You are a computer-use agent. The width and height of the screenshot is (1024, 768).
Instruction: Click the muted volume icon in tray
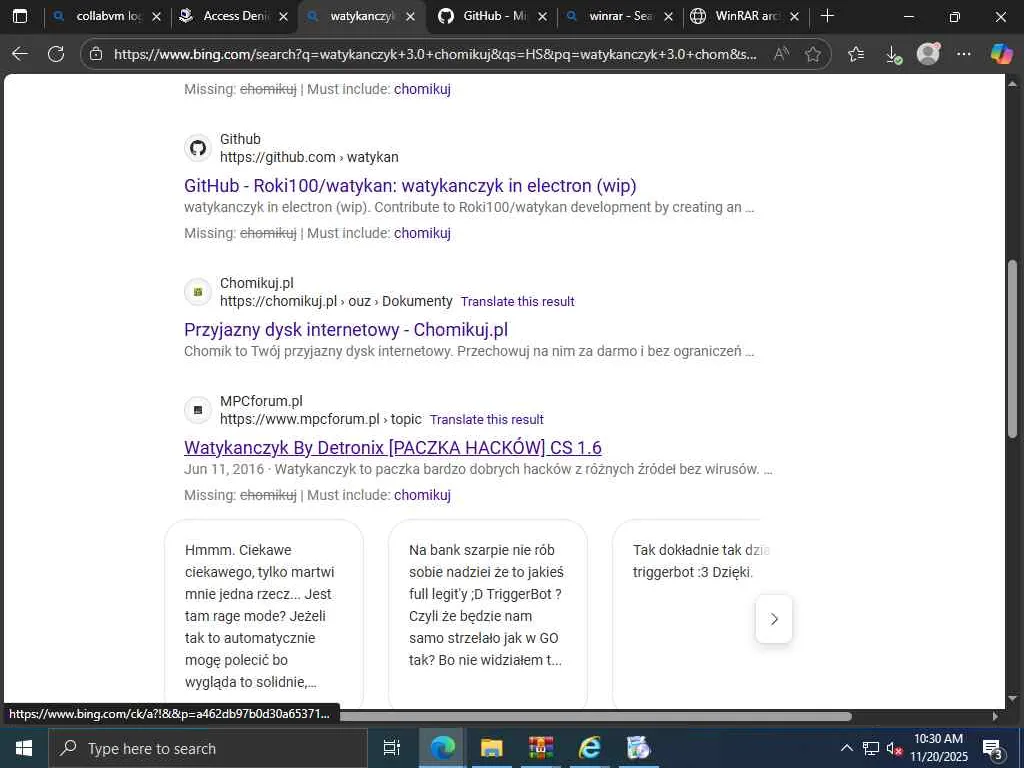coord(893,748)
